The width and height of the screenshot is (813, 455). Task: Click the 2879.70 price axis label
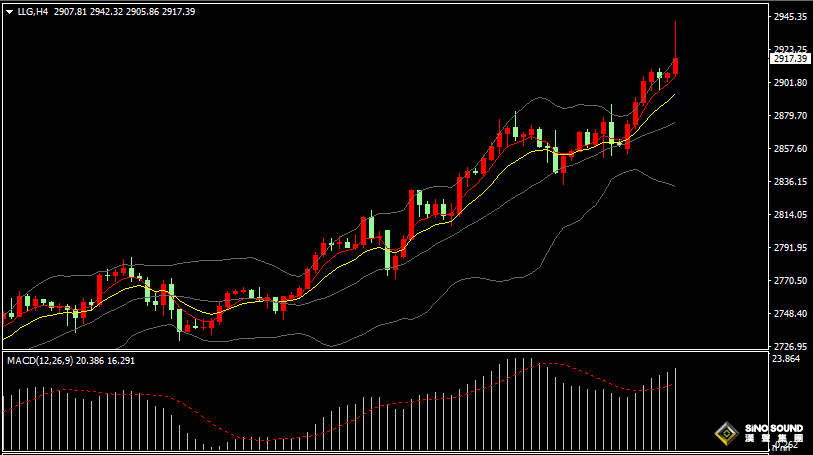pyautogui.click(x=790, y=116)
